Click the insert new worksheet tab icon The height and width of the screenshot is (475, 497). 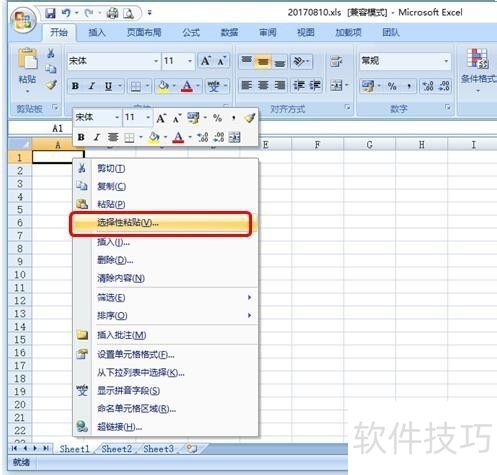click(x=192, y=449)
